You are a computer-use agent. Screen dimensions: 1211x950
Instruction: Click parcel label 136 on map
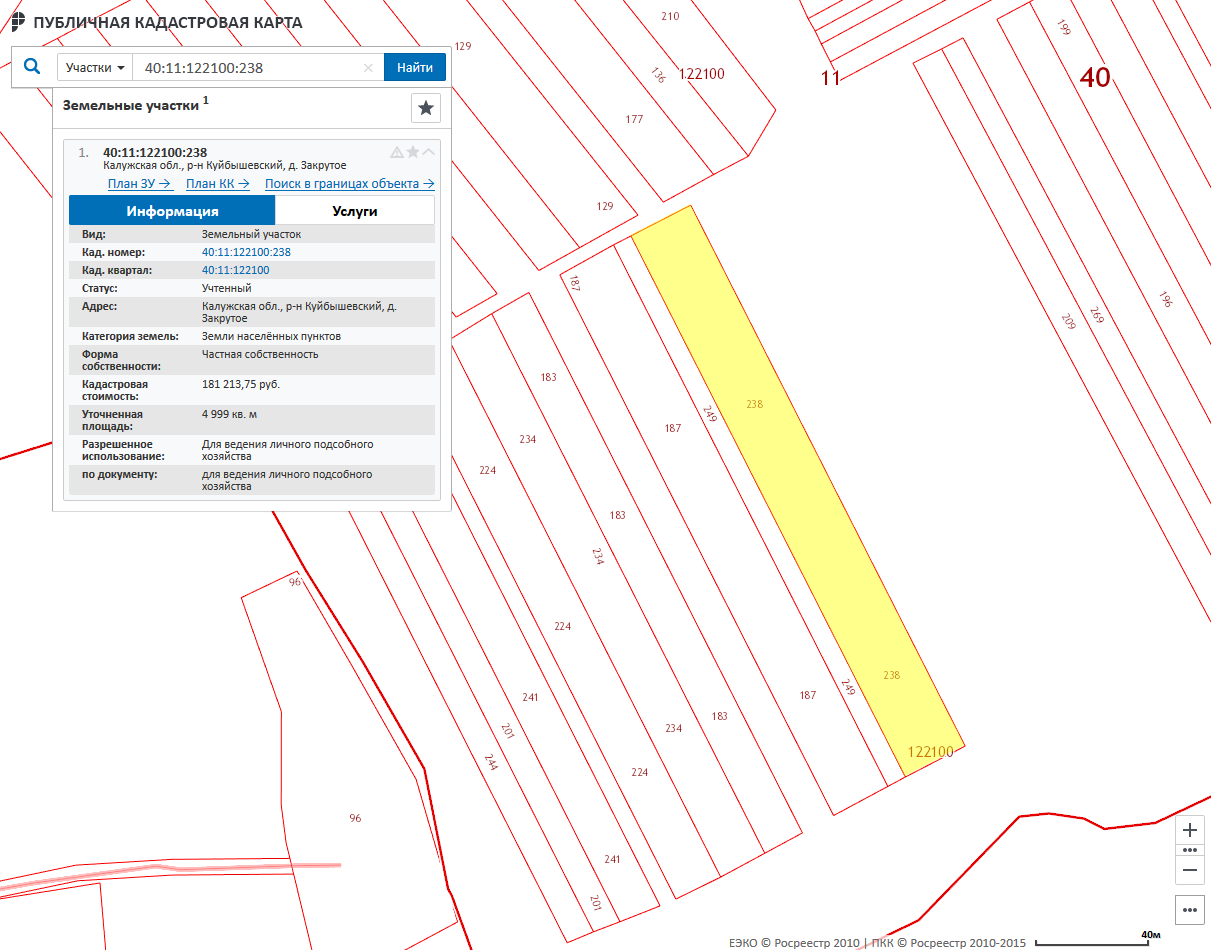(x=657, y=75)
